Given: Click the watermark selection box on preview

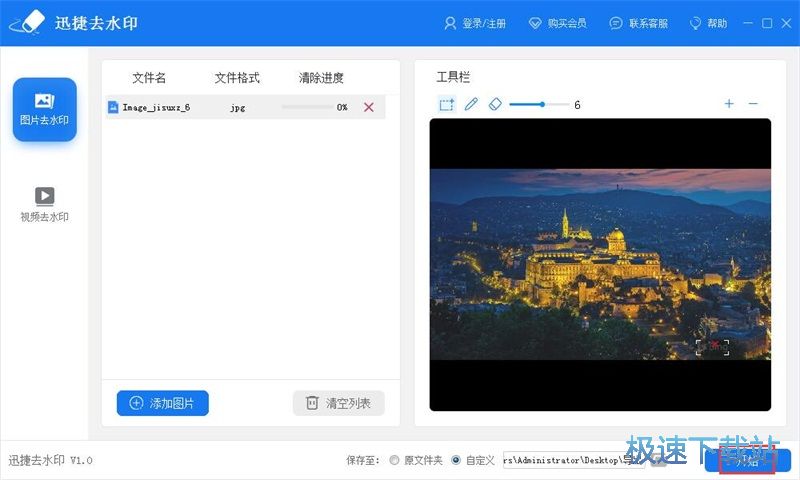Looking at the screenshot, I should (x=712, y=347).
